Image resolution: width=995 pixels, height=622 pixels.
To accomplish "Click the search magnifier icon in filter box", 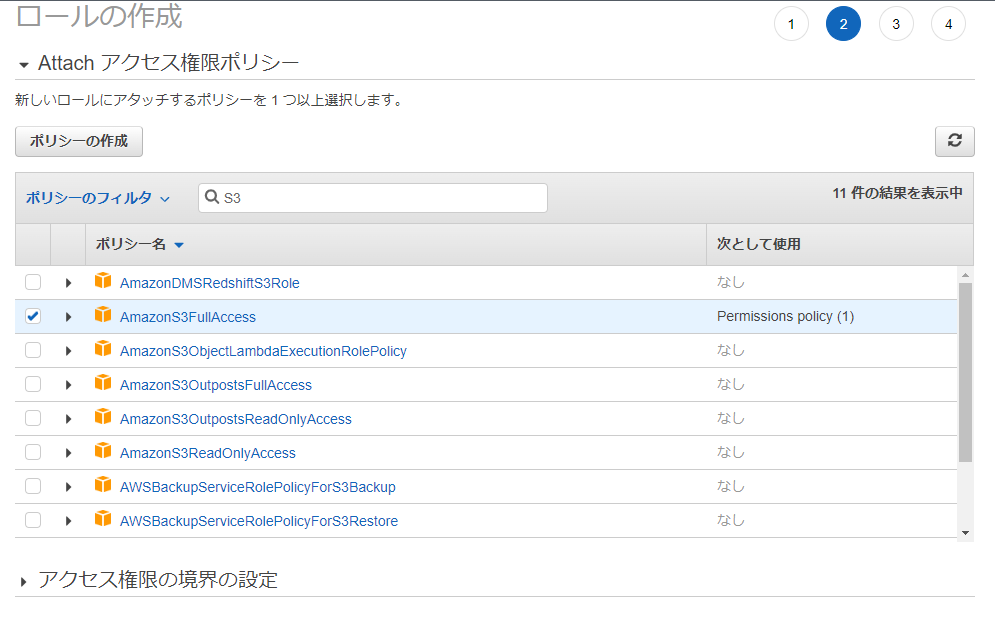I will pos(212,197).
